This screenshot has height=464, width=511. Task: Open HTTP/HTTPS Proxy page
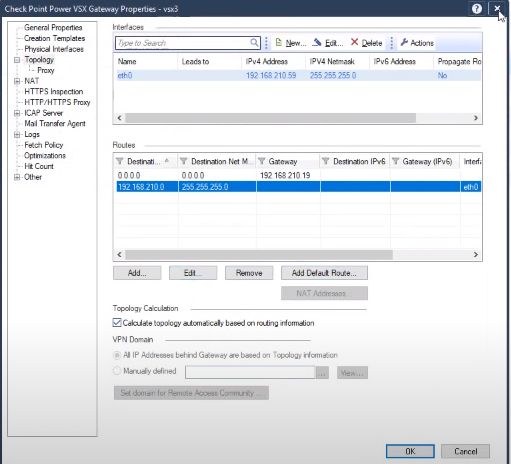coord(57,102)
